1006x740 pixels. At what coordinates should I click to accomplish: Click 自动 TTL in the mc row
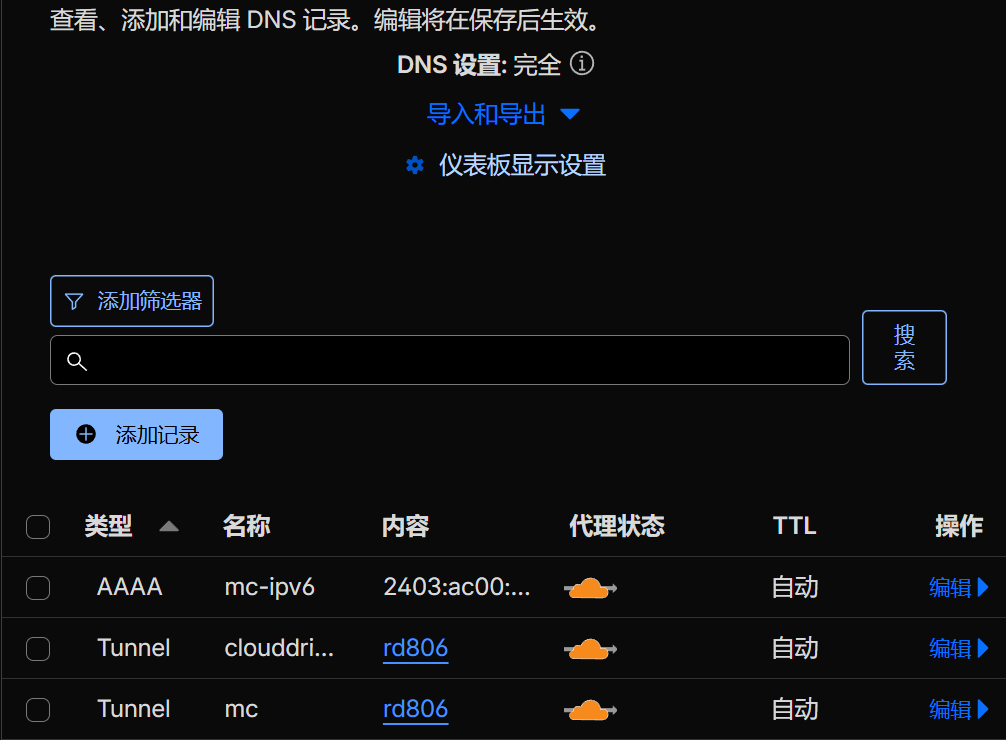795,709
